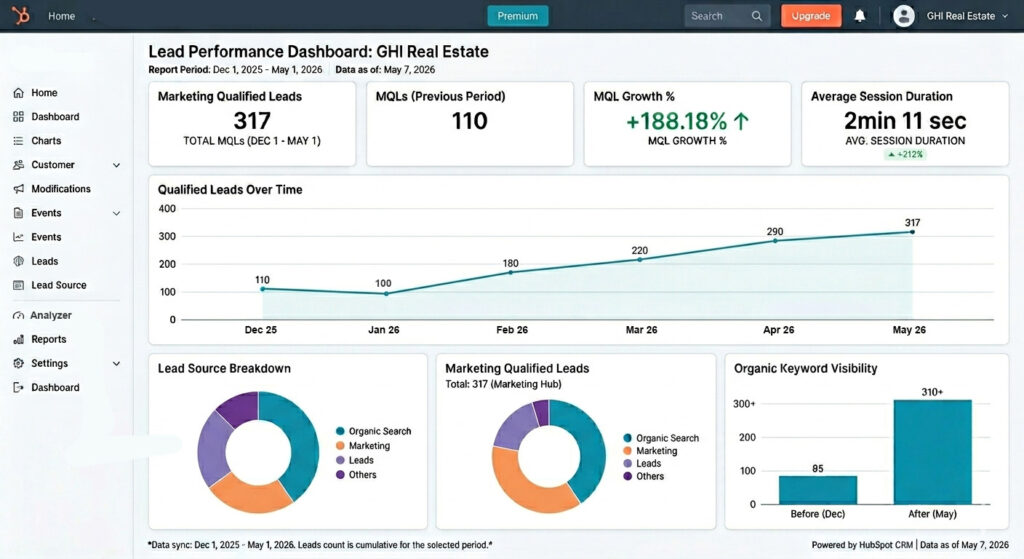Screen dimensions: 1024x559
Task: Click the Mar 26 data point labeled 220
Action: tap(639, 259)
